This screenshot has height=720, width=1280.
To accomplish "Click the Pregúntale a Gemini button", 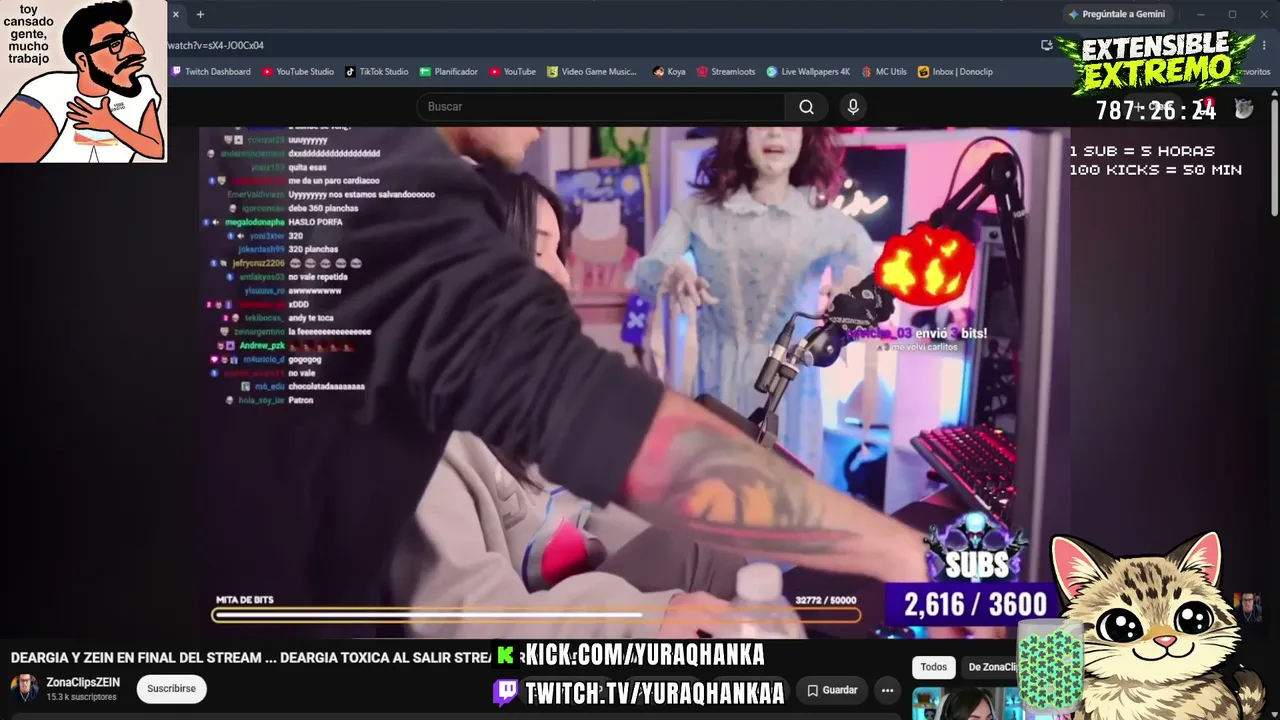I will coord(1116,14).
